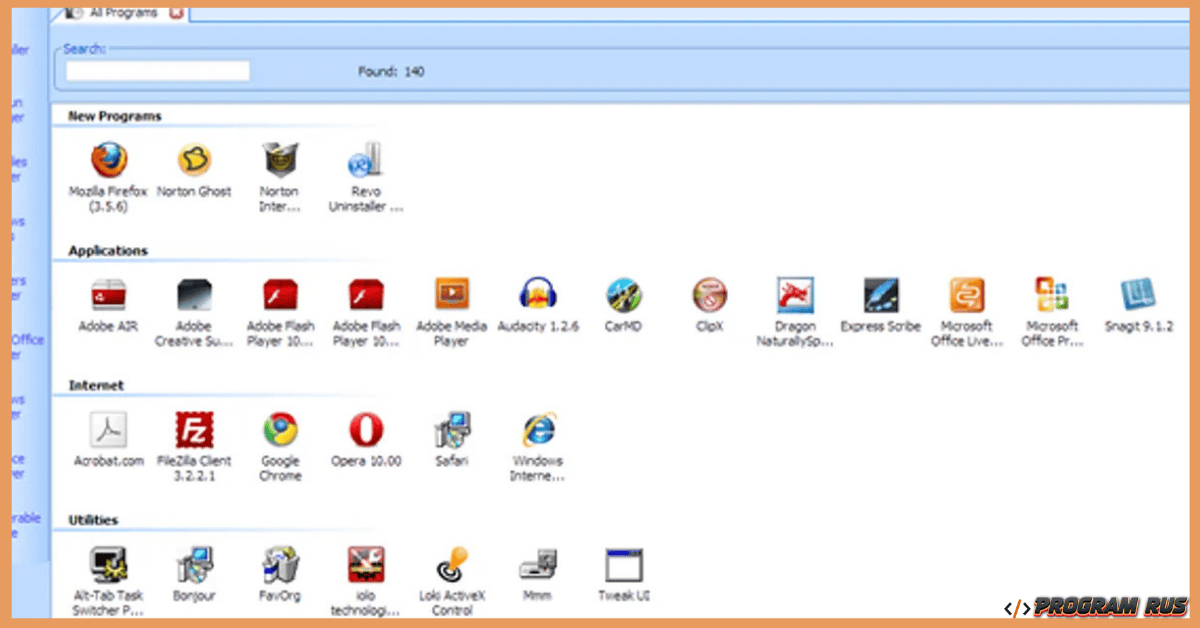Launch Snagit 9.1.2
Viewport: 1200px width, 628px height.
click(x=1138, y=295)
